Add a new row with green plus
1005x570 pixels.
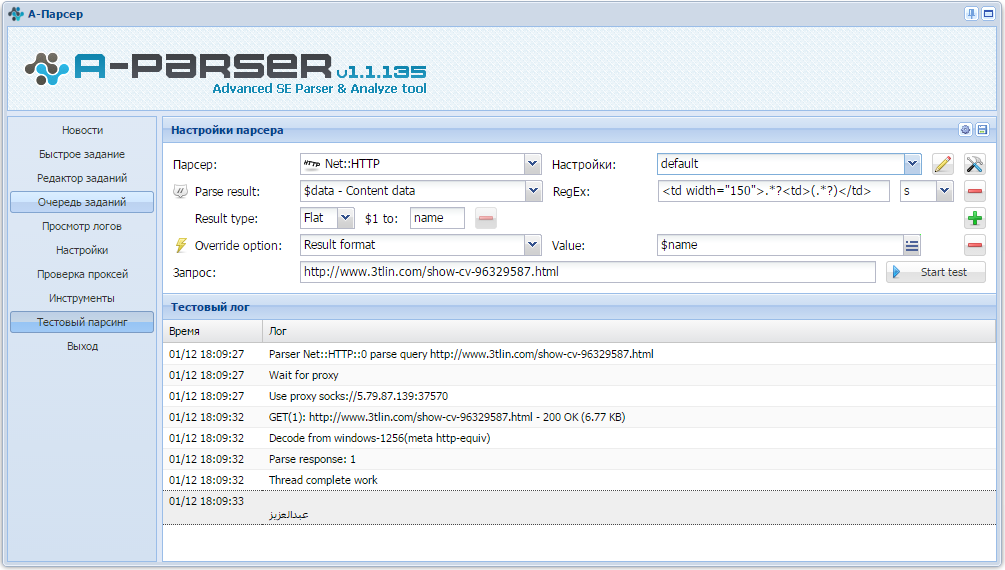click(974, 218)
